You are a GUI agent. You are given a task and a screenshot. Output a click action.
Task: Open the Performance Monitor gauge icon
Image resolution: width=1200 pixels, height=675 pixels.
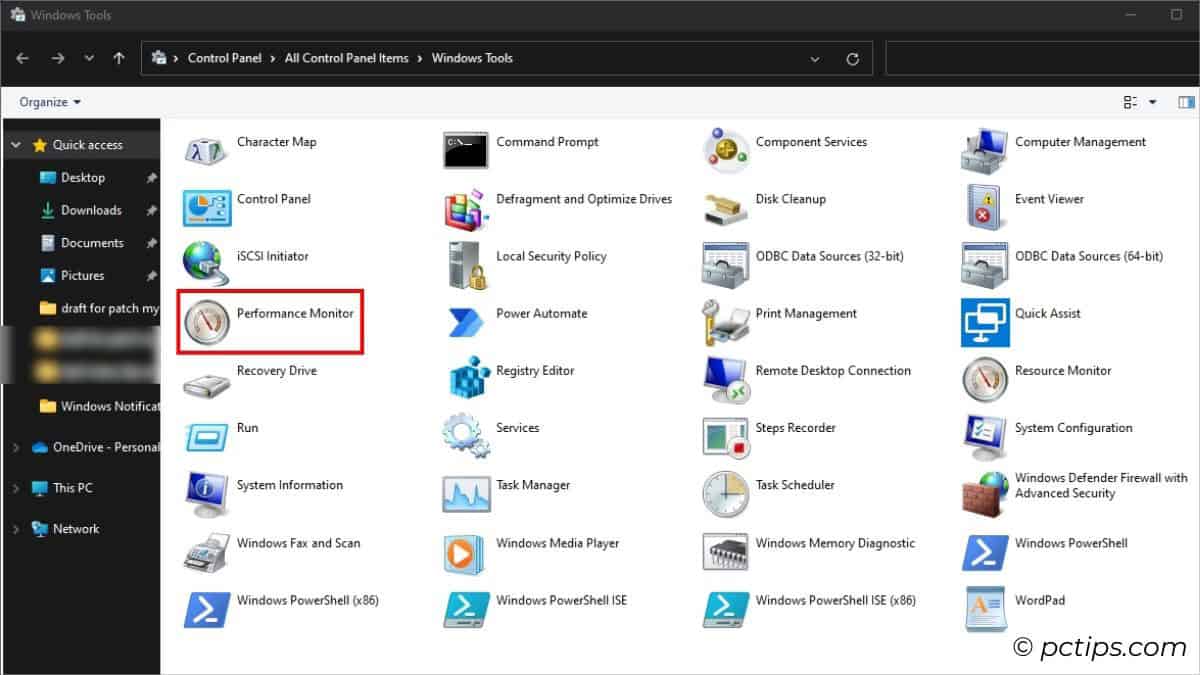tap(207, 322)
